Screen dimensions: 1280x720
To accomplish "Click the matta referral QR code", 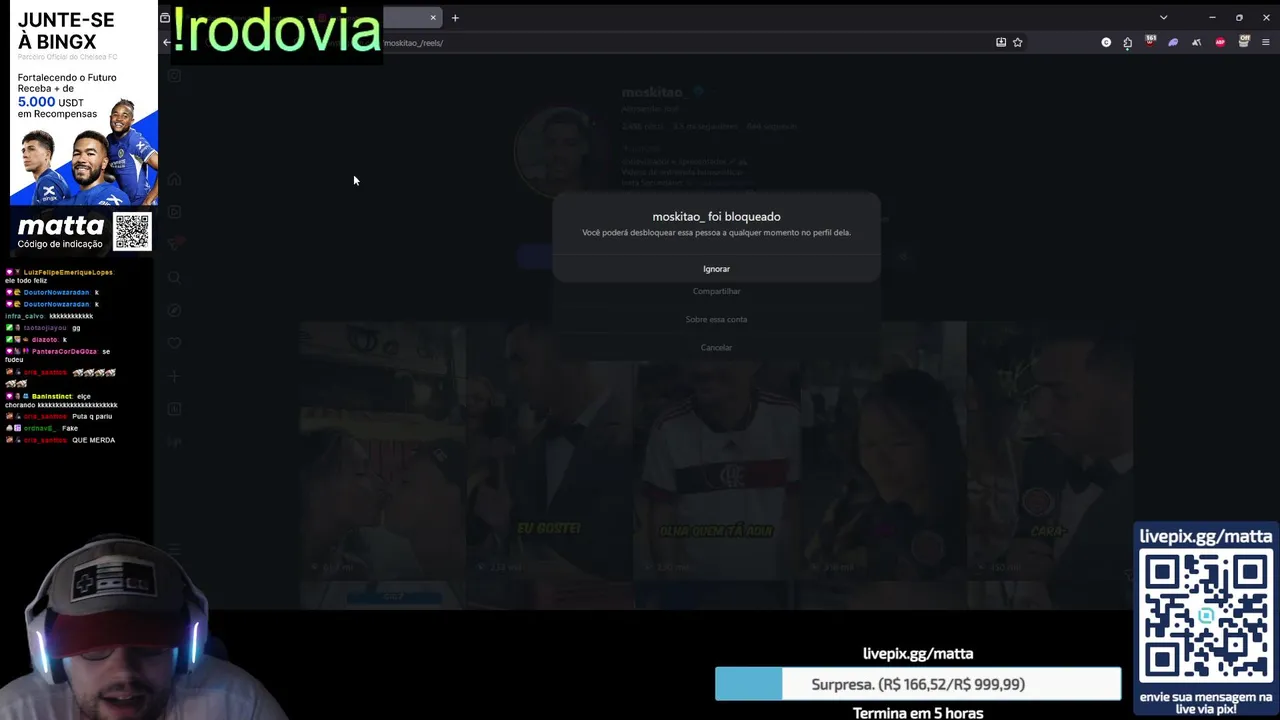I will [132, 232].
